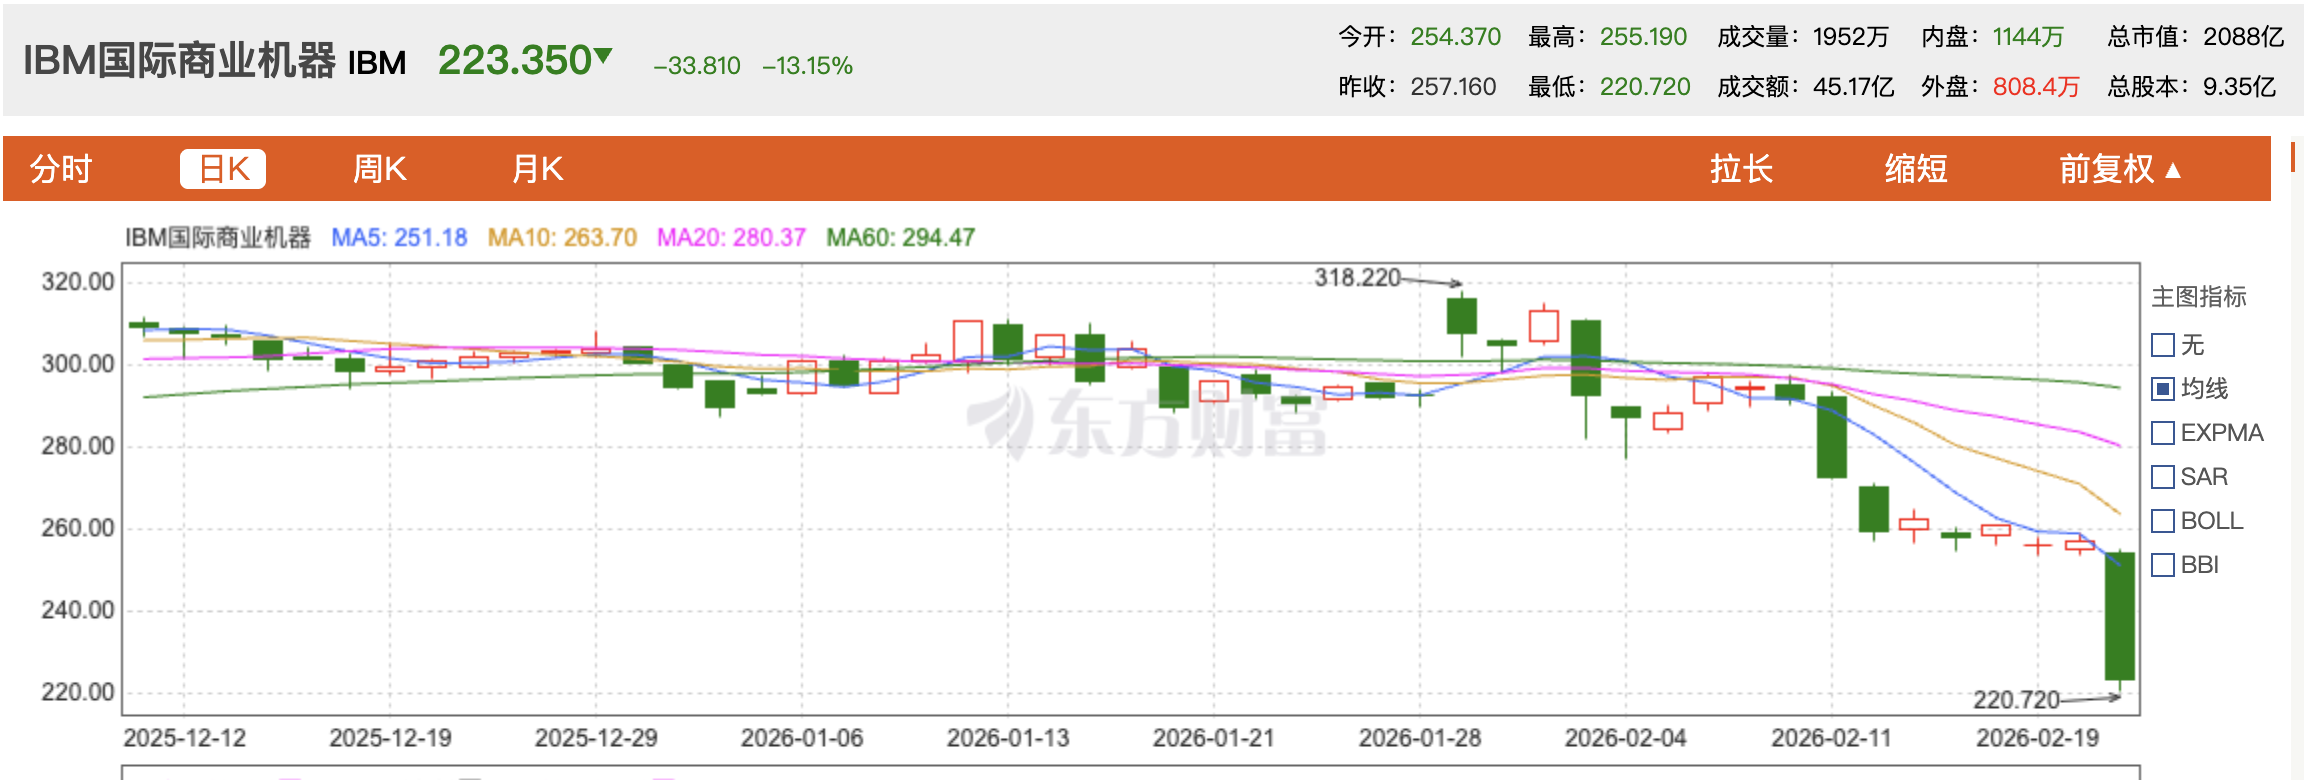
Task: Click the MA60 legend label
Action: click(x=900, y=238)
